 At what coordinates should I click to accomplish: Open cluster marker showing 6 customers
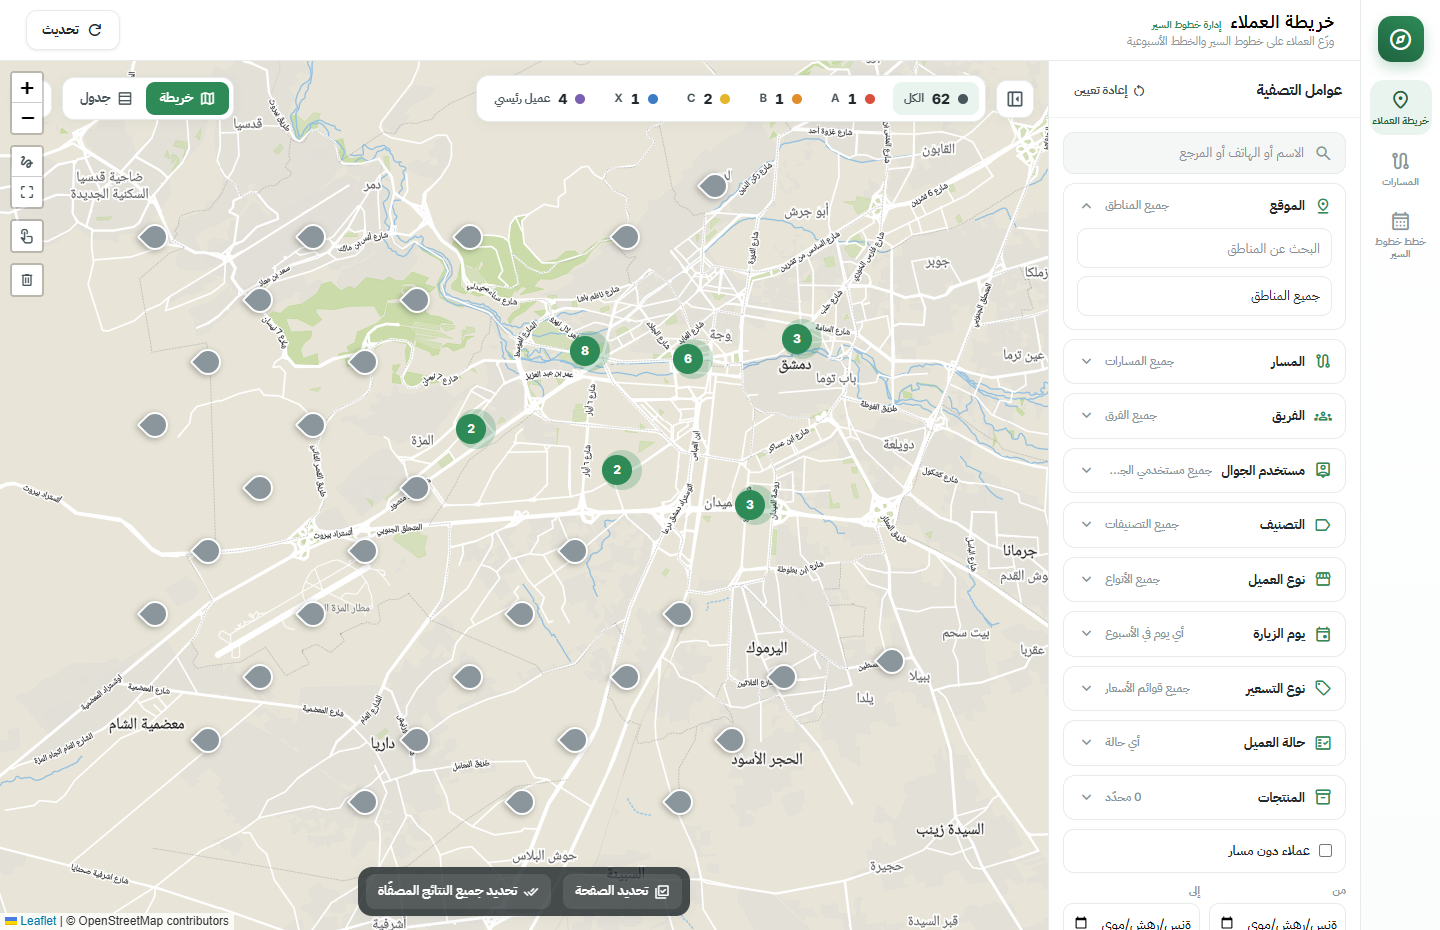point(688,359)
